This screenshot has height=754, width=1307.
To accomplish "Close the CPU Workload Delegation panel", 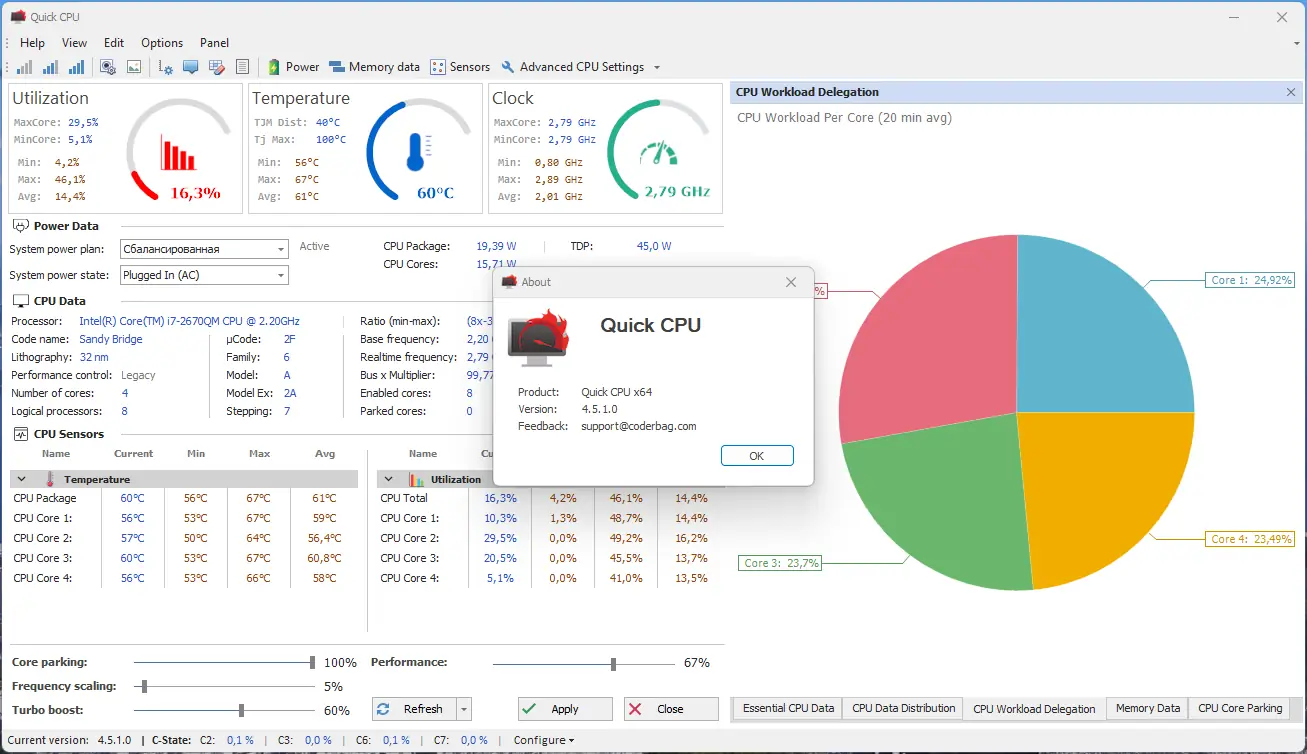I will coord(1291,92).
